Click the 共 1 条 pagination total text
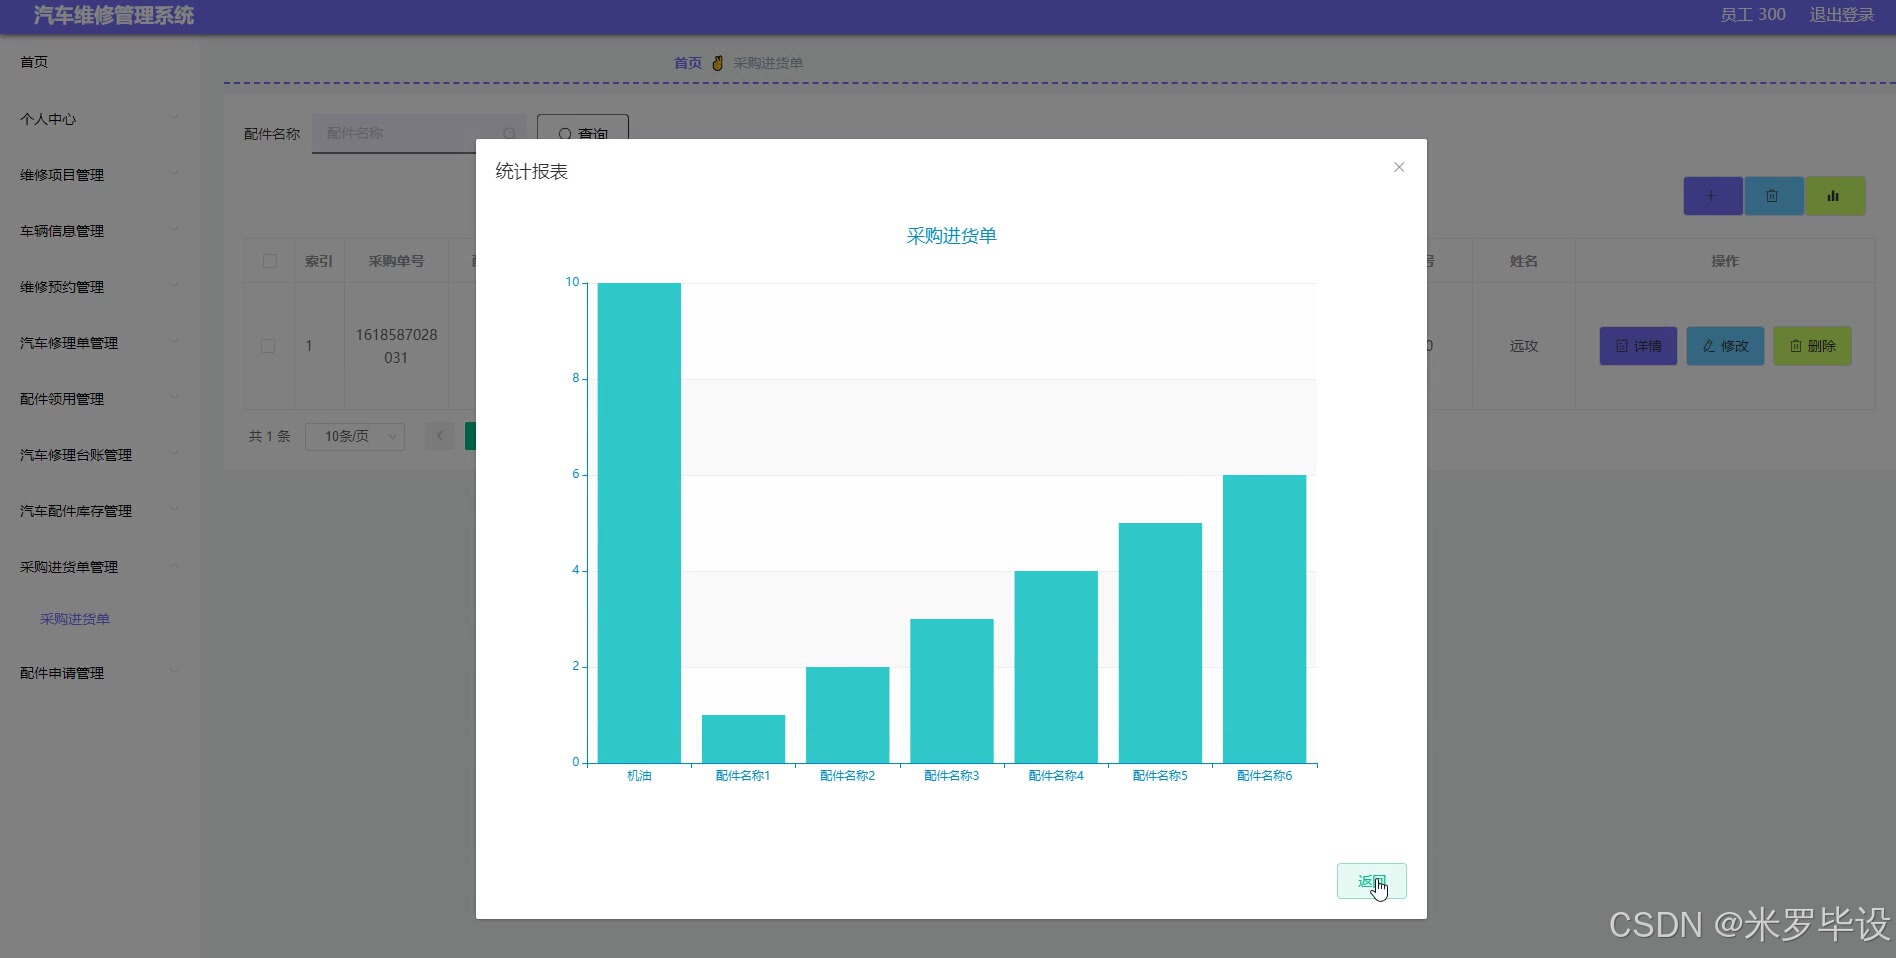This screenshot has width=1896, height=958. point(269,436)
